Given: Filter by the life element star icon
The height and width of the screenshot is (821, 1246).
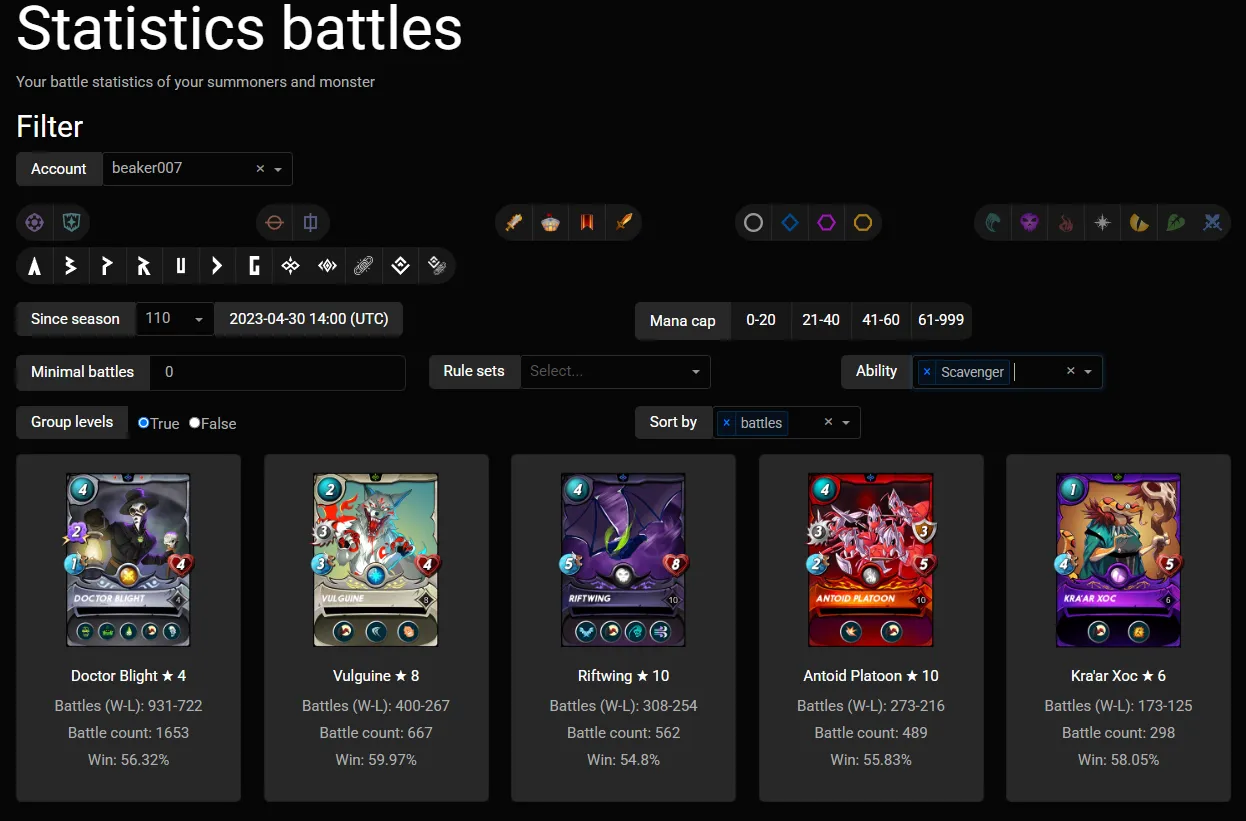Looking at the screenshot, I should [1102, 222].
